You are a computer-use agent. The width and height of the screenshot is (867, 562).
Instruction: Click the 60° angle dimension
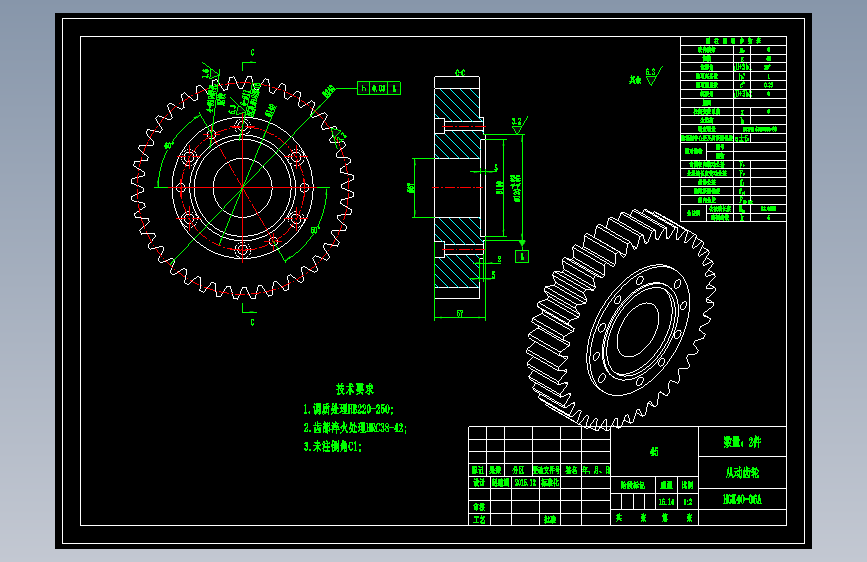pyautogui.click(x=315, y=230)
